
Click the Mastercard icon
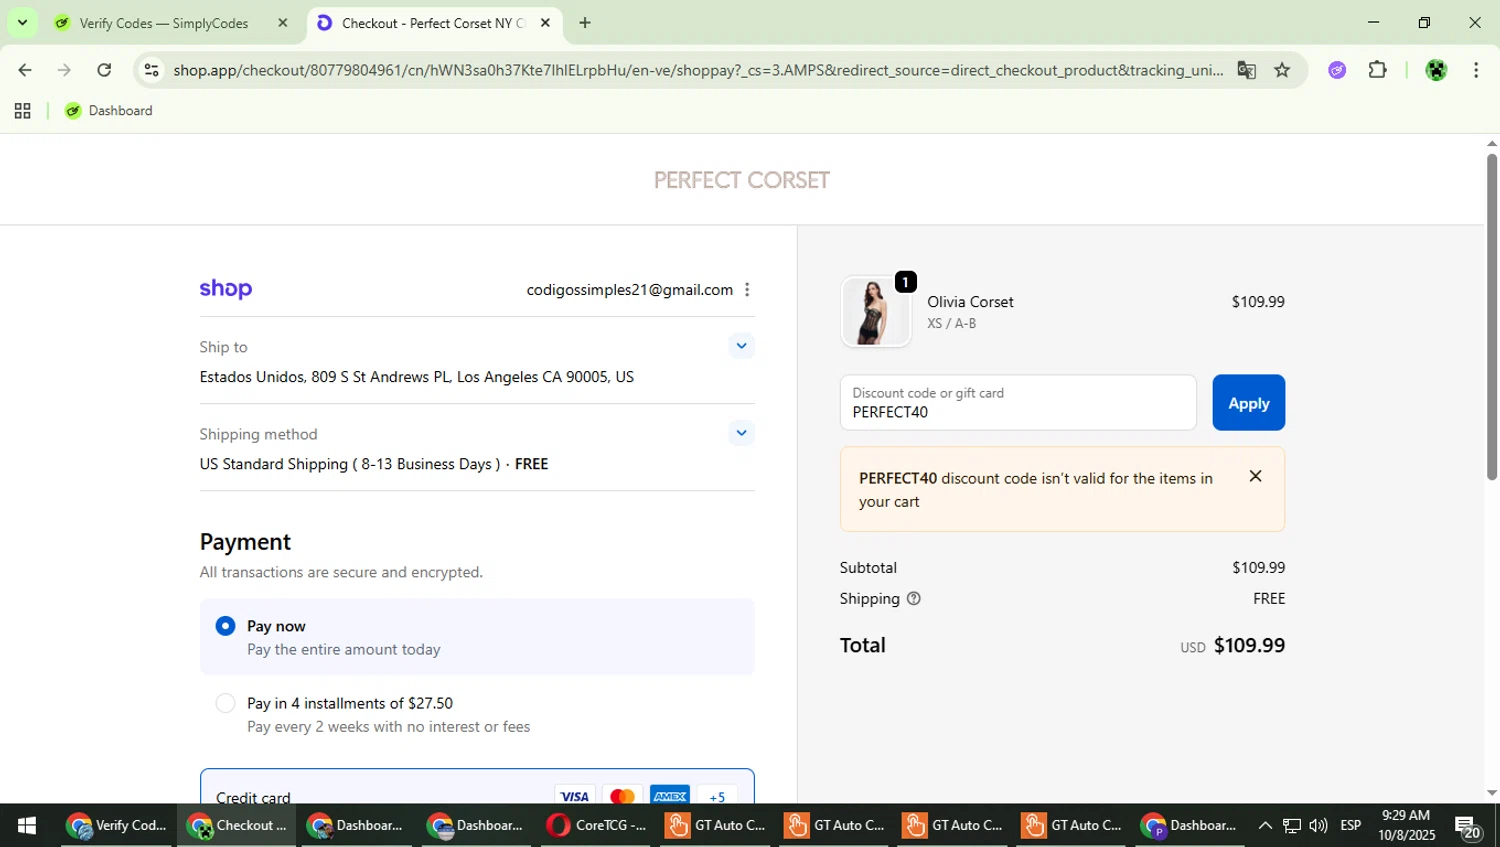pos(622,796)
